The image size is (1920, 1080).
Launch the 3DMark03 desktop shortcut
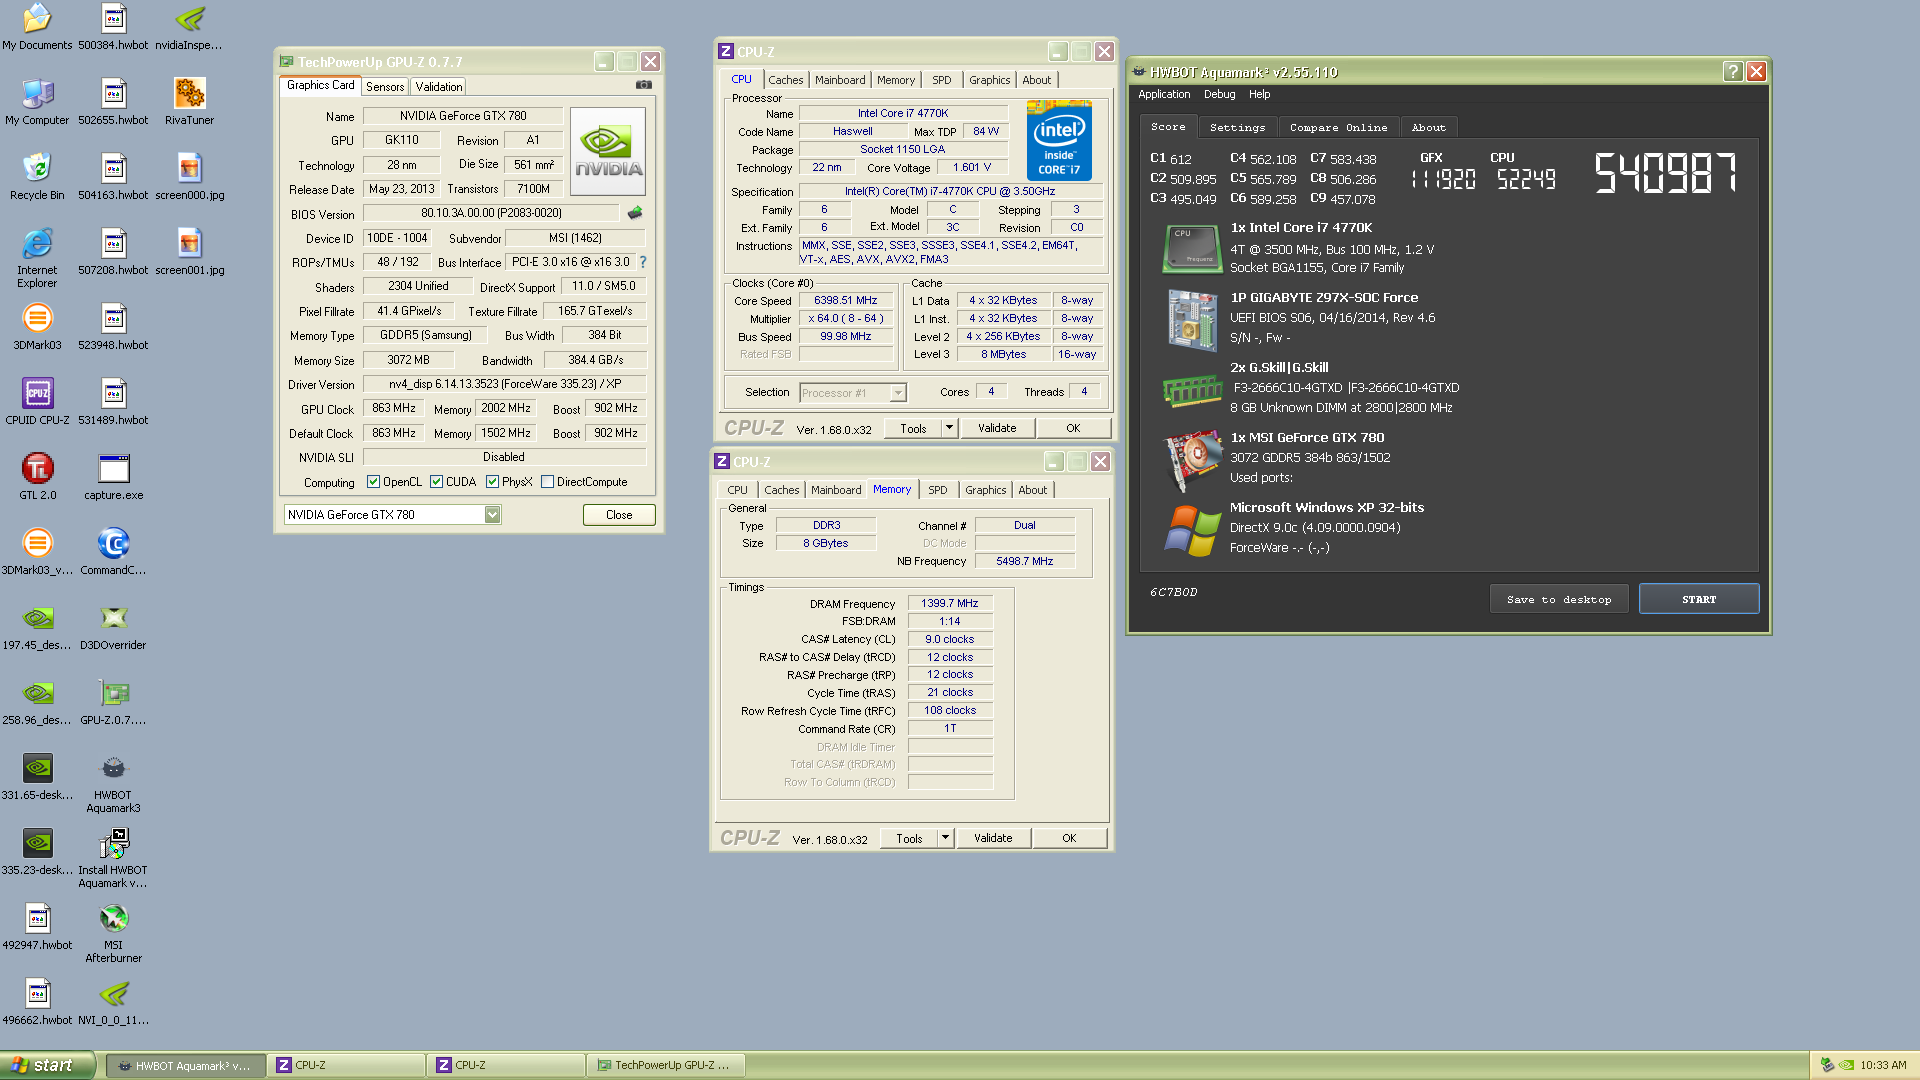pyautogui.click(x=37, y=326)
